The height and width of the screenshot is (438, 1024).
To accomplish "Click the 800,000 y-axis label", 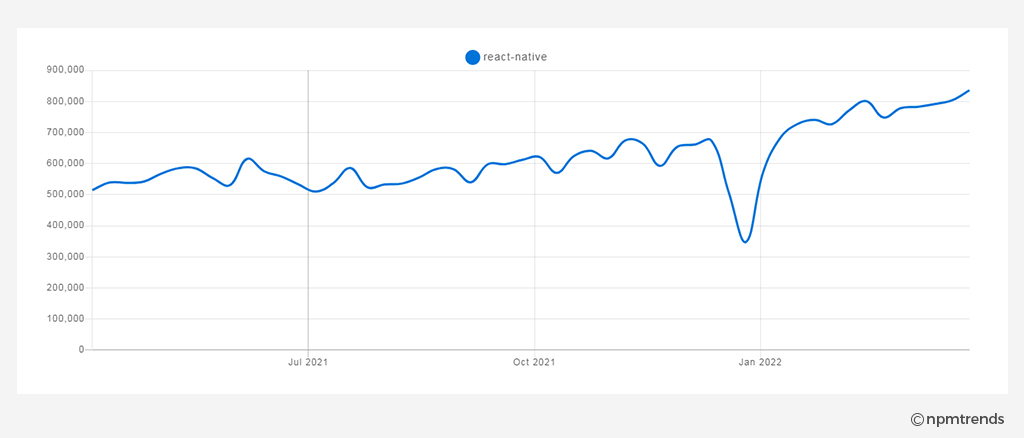I will (x=65, y=101).
